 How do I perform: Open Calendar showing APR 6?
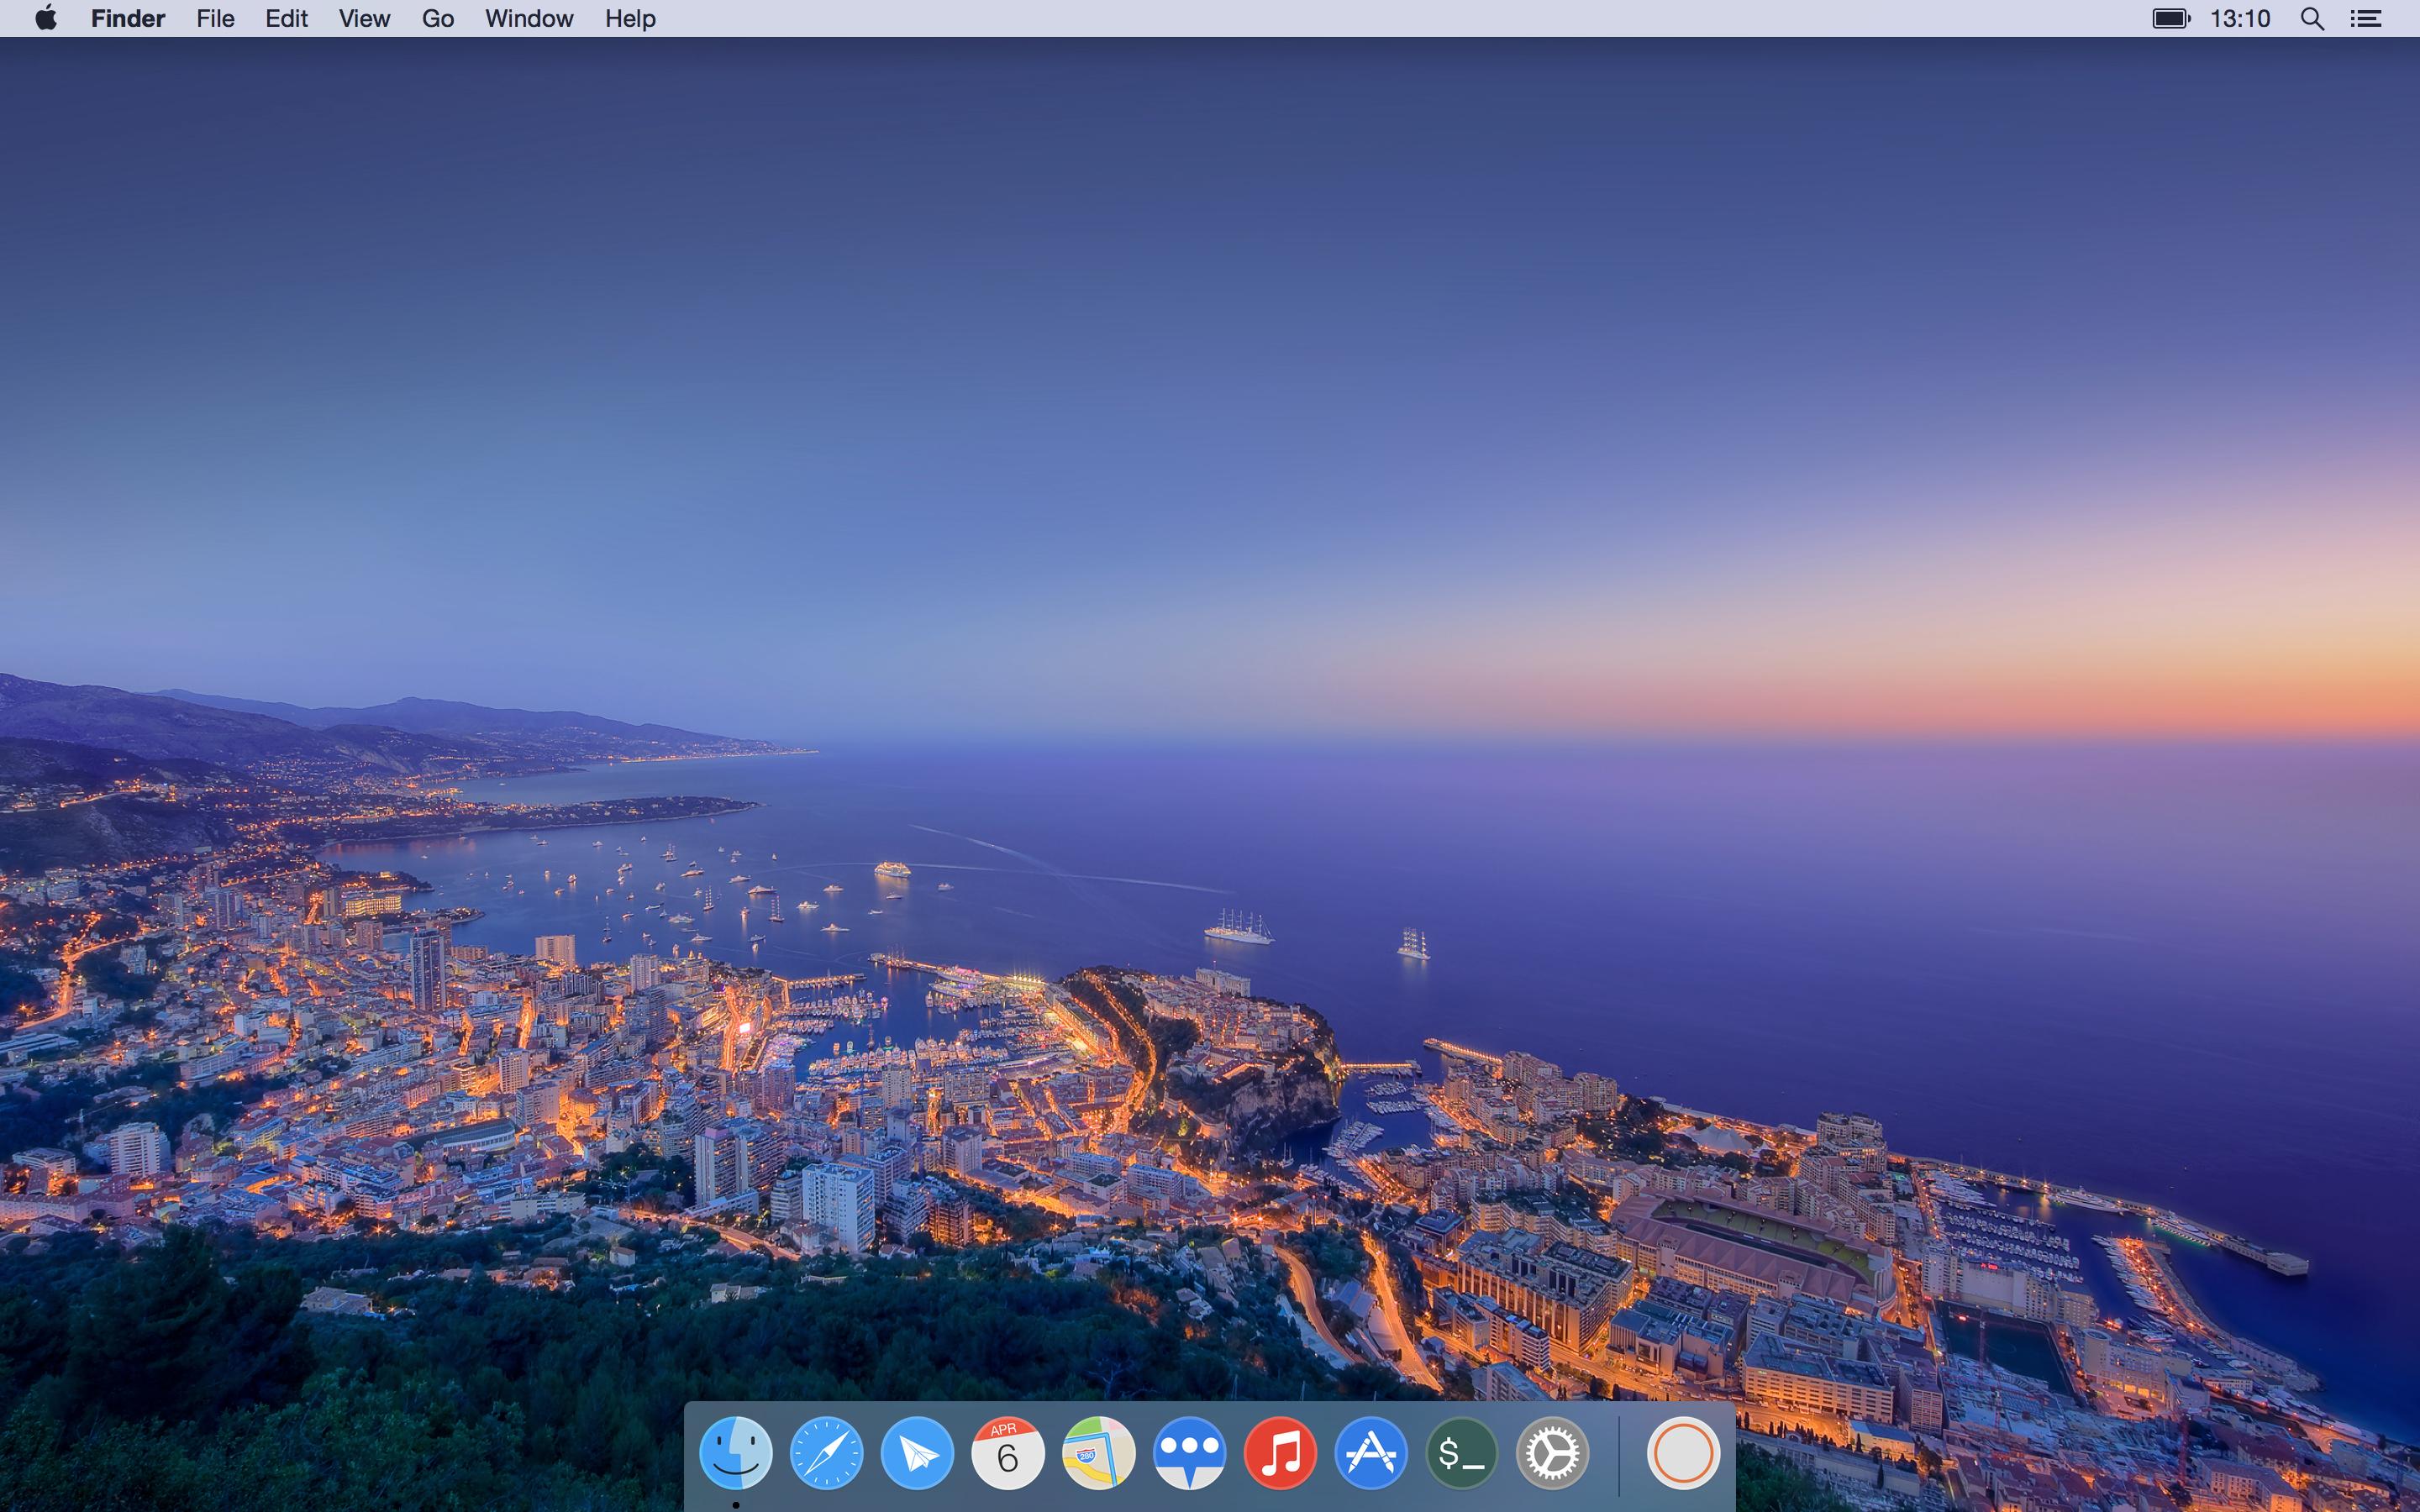(1007, 1452)
